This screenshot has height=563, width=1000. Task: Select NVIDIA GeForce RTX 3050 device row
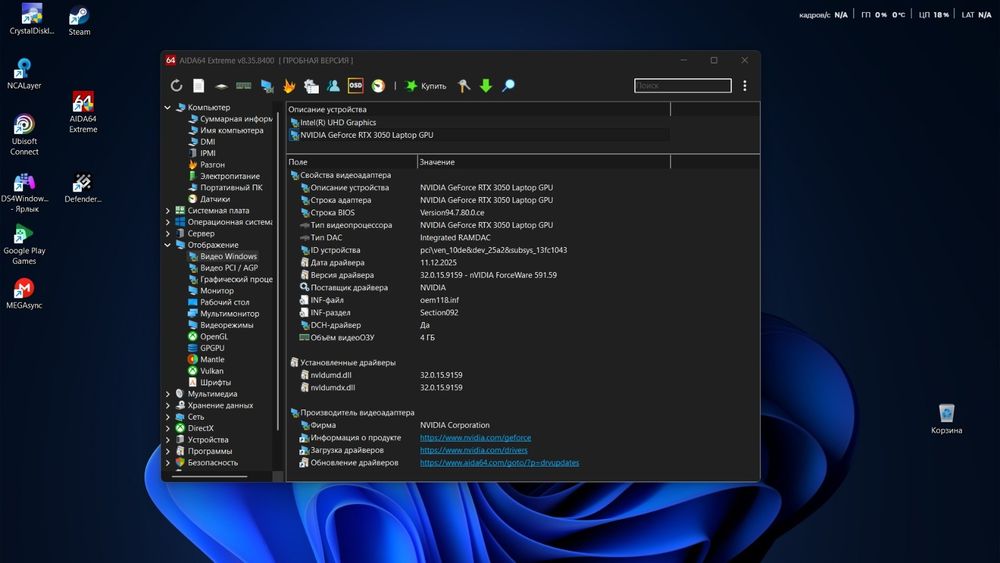tap(479, 135)
